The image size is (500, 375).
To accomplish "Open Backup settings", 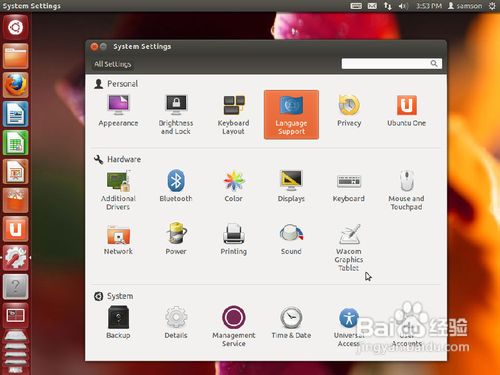I will click(118, 323).
